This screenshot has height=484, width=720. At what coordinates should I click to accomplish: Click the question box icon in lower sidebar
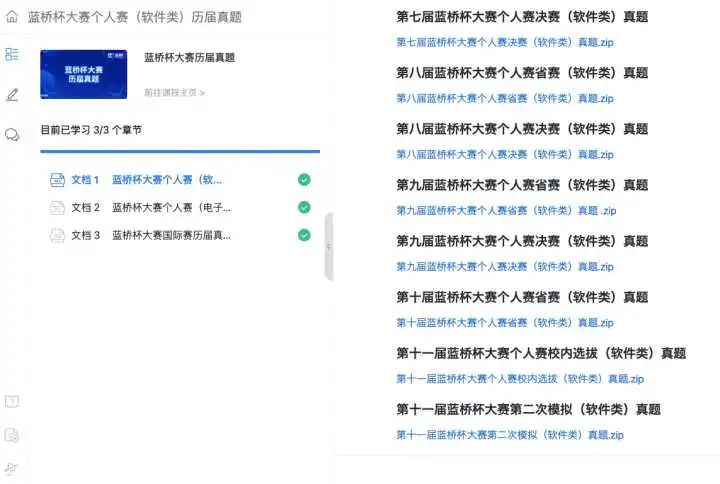12,401
